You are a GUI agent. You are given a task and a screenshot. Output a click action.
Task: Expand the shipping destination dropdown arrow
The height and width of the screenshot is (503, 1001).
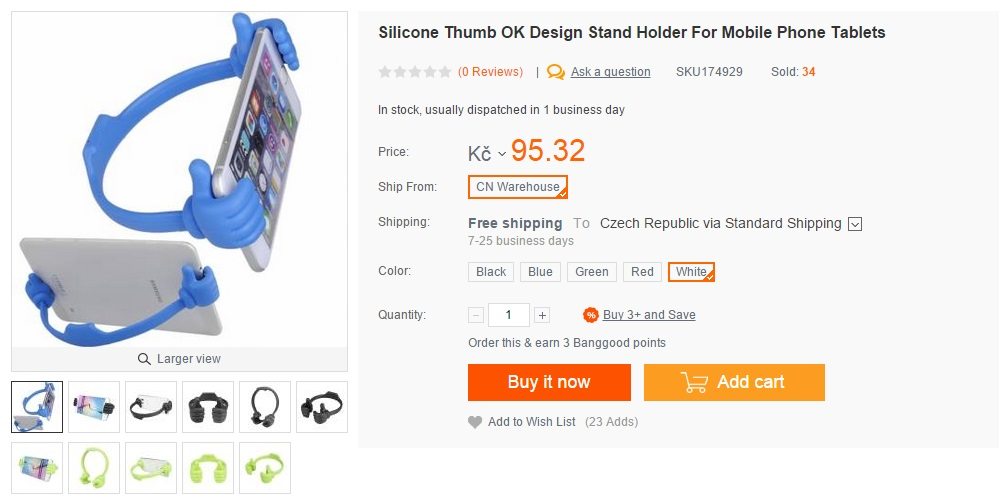(855, 224)
